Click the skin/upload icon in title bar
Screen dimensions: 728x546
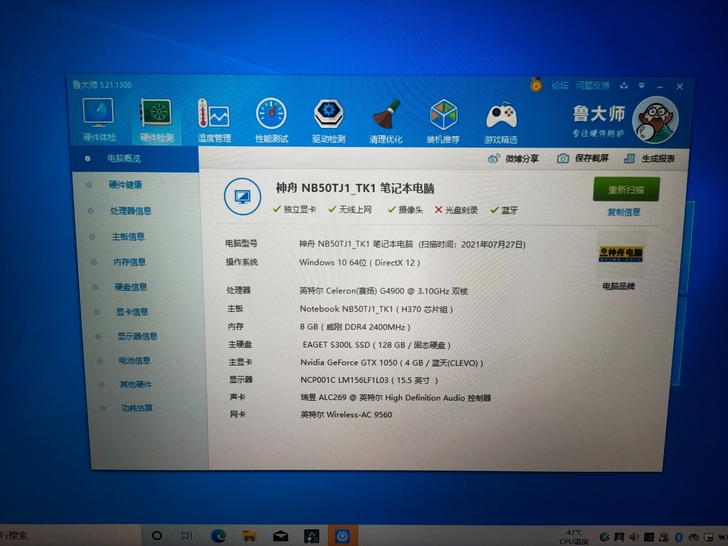[624, 85]
